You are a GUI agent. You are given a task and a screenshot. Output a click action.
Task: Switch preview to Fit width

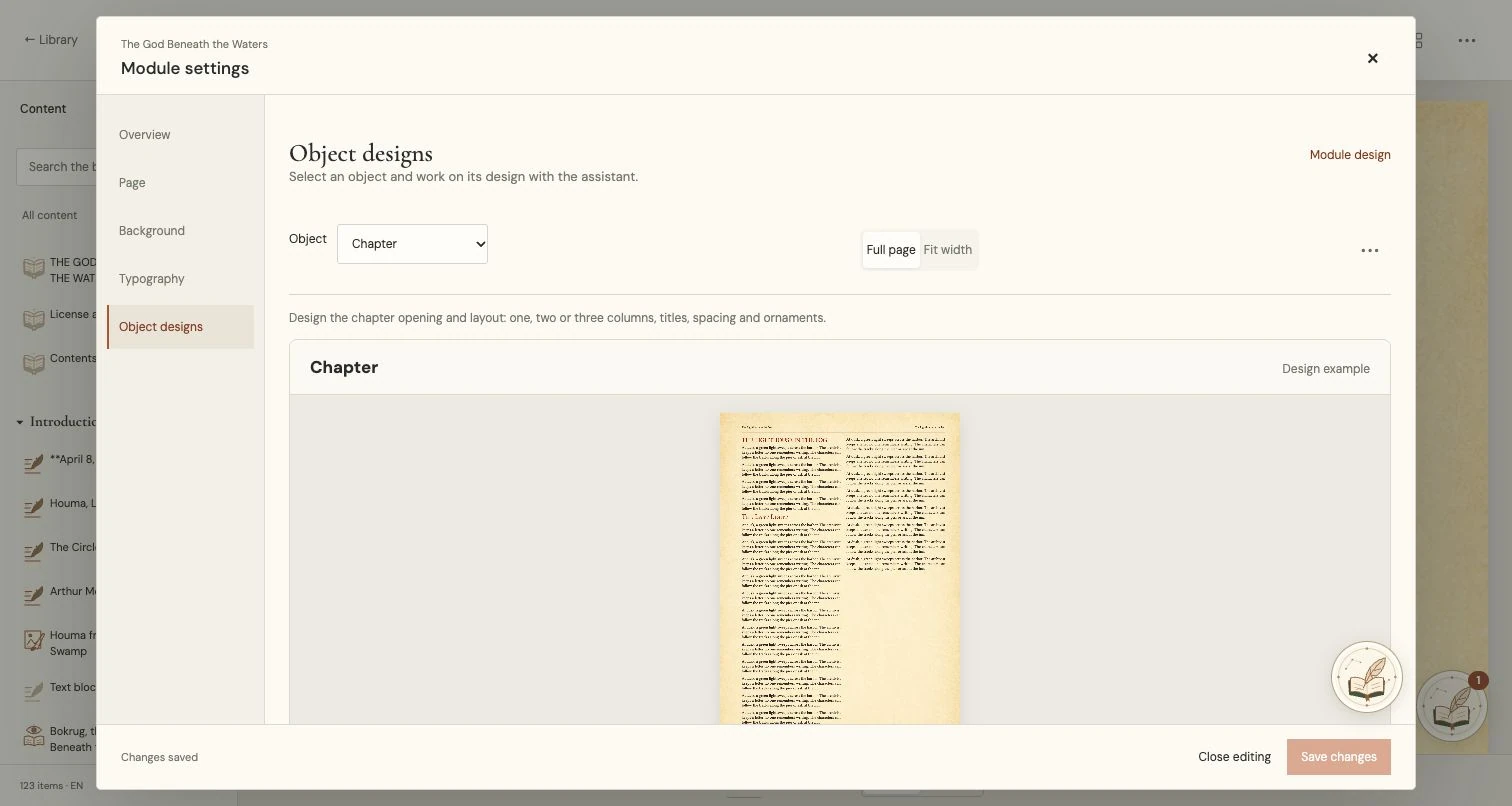(x=948, y=250)
